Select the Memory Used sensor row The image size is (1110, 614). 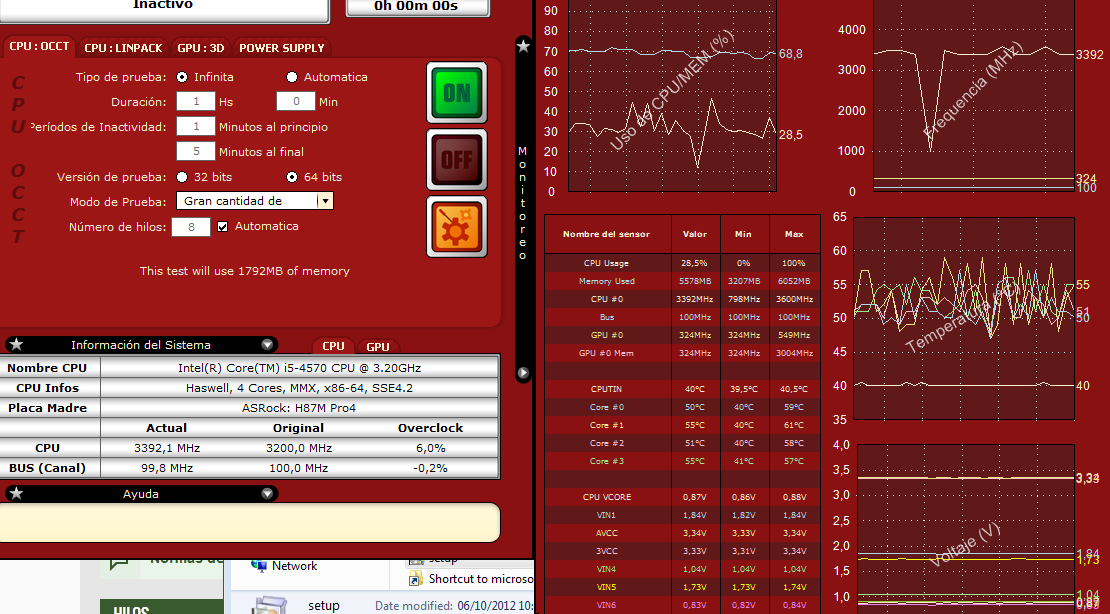(682, 281)
